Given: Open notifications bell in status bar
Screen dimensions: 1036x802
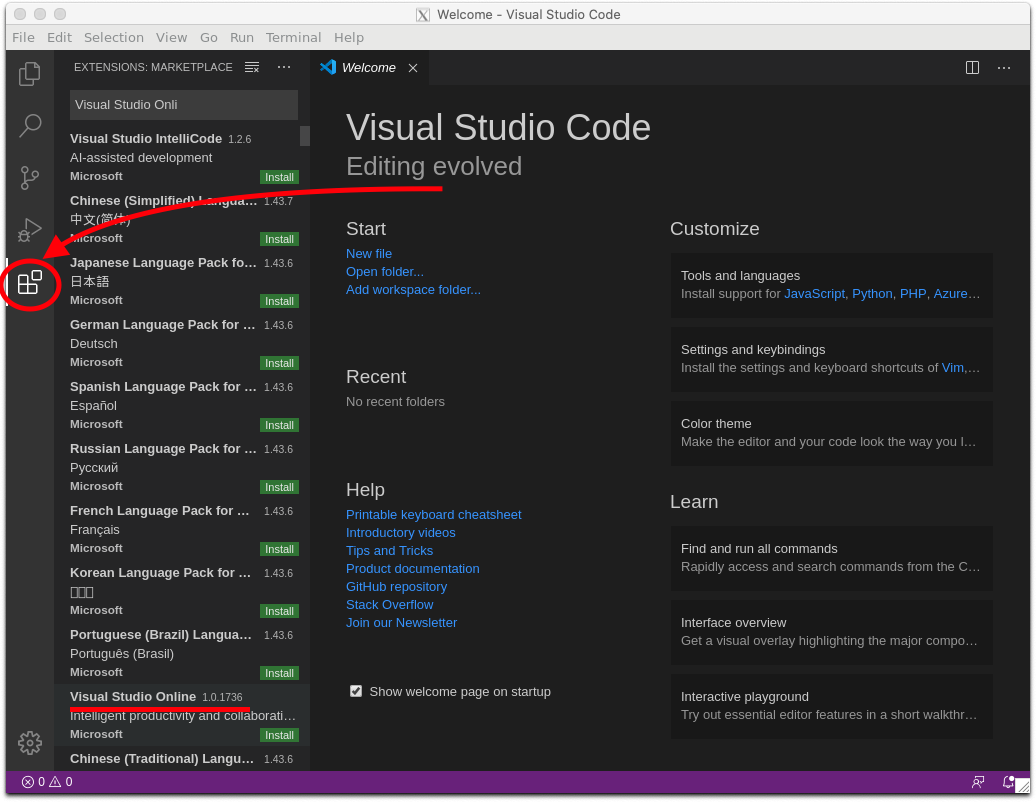Looking at the screenshot, I should [x=1008, y=782].
